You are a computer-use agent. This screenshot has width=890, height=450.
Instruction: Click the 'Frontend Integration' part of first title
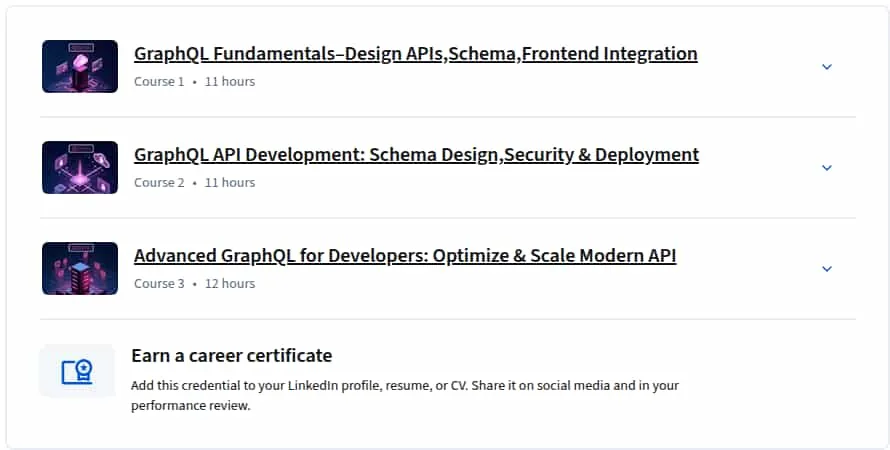tap(610, 54)
